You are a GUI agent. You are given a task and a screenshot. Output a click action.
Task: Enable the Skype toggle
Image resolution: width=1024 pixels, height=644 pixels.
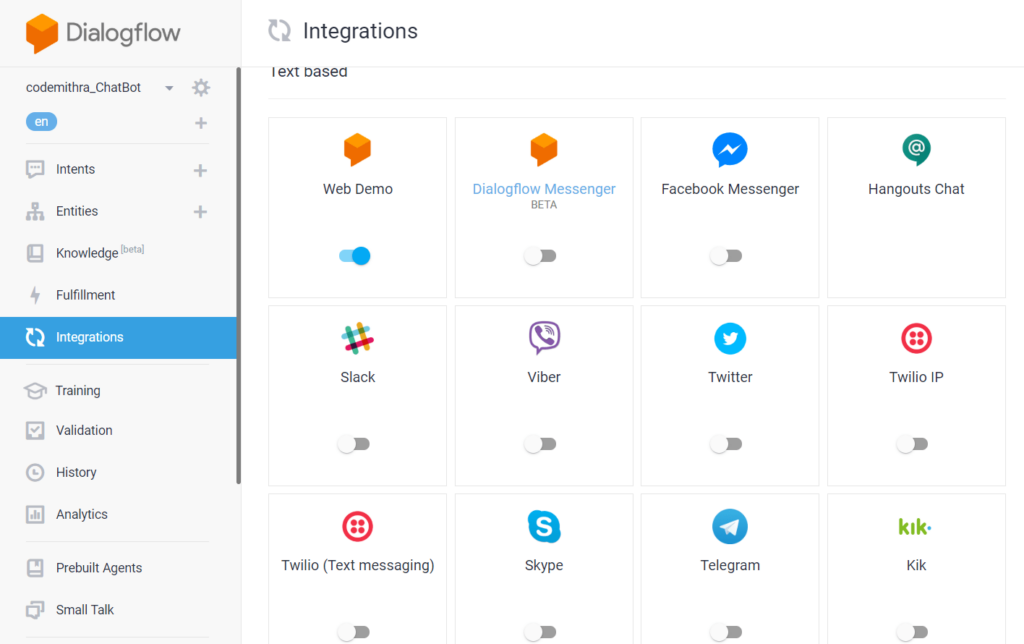point(540,632)
